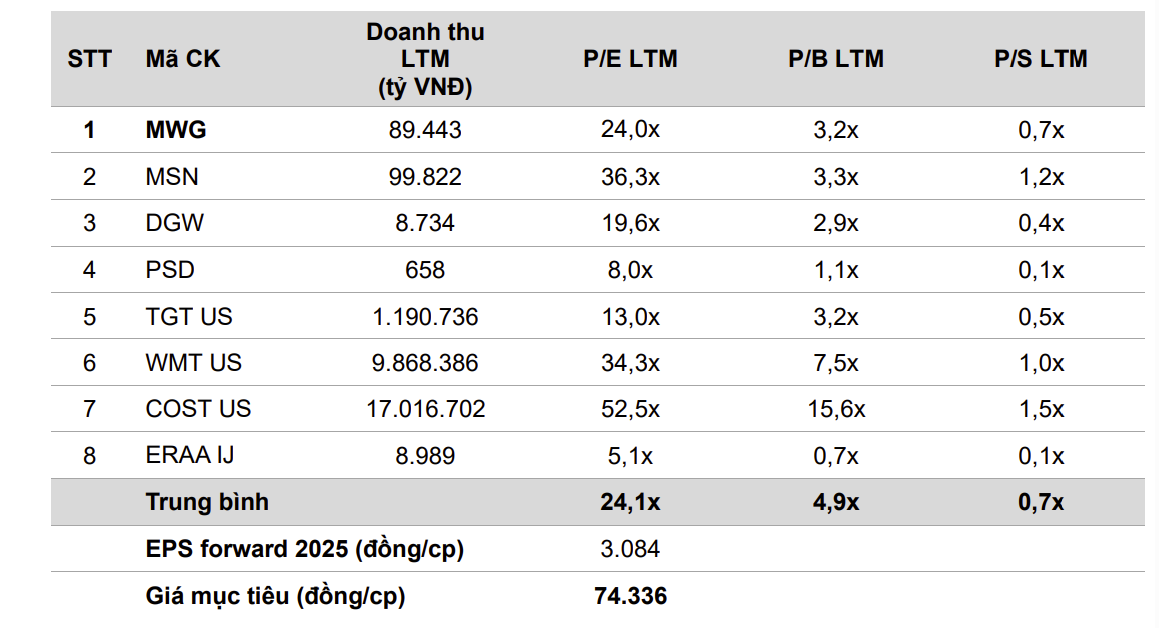Click the DGW stock code
Image resolution: width=1159 pixels, height=628 pixels.
coord(174,223)
